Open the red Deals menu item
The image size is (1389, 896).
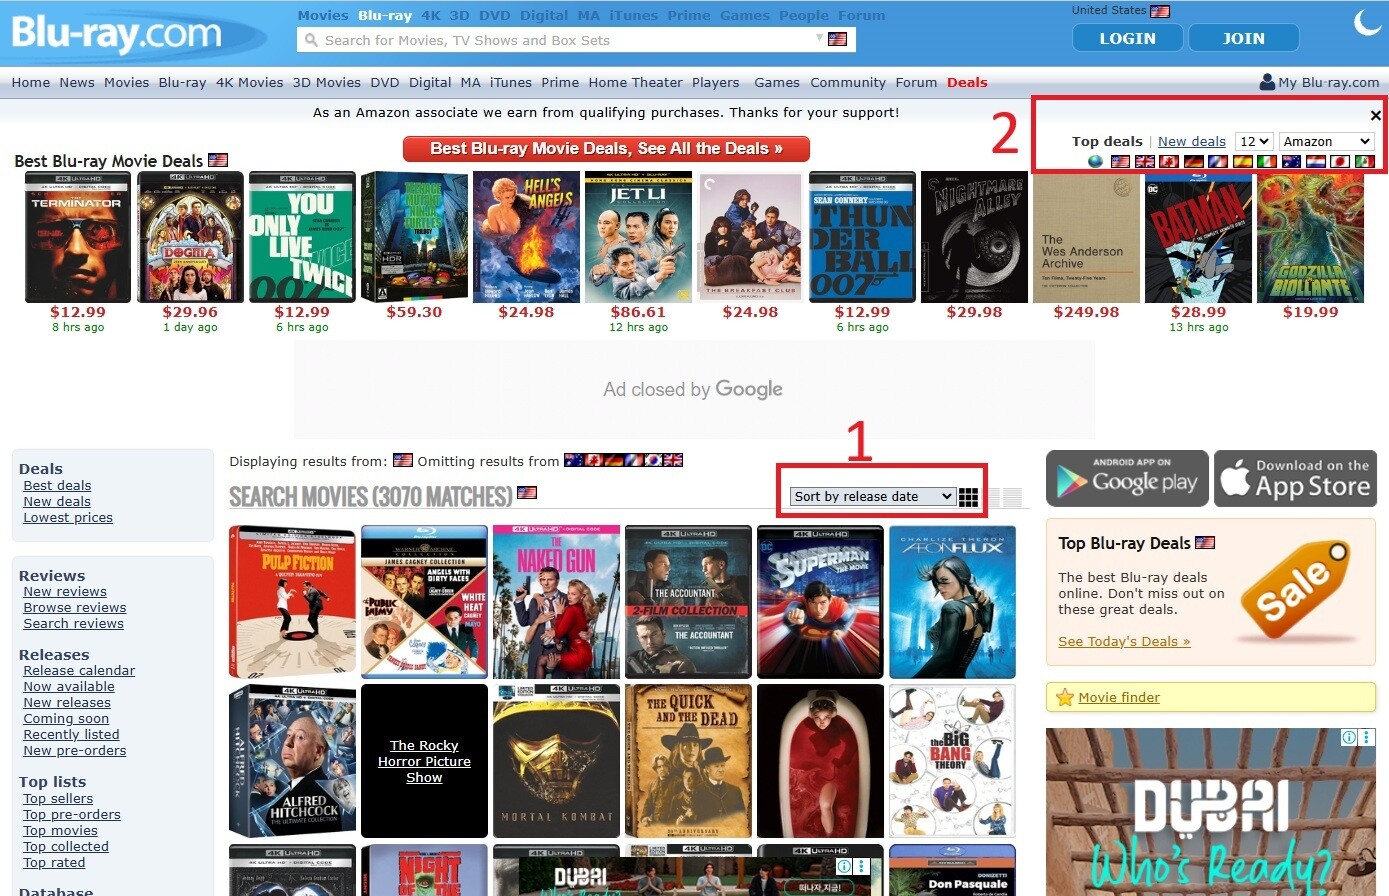coord(967,83)
